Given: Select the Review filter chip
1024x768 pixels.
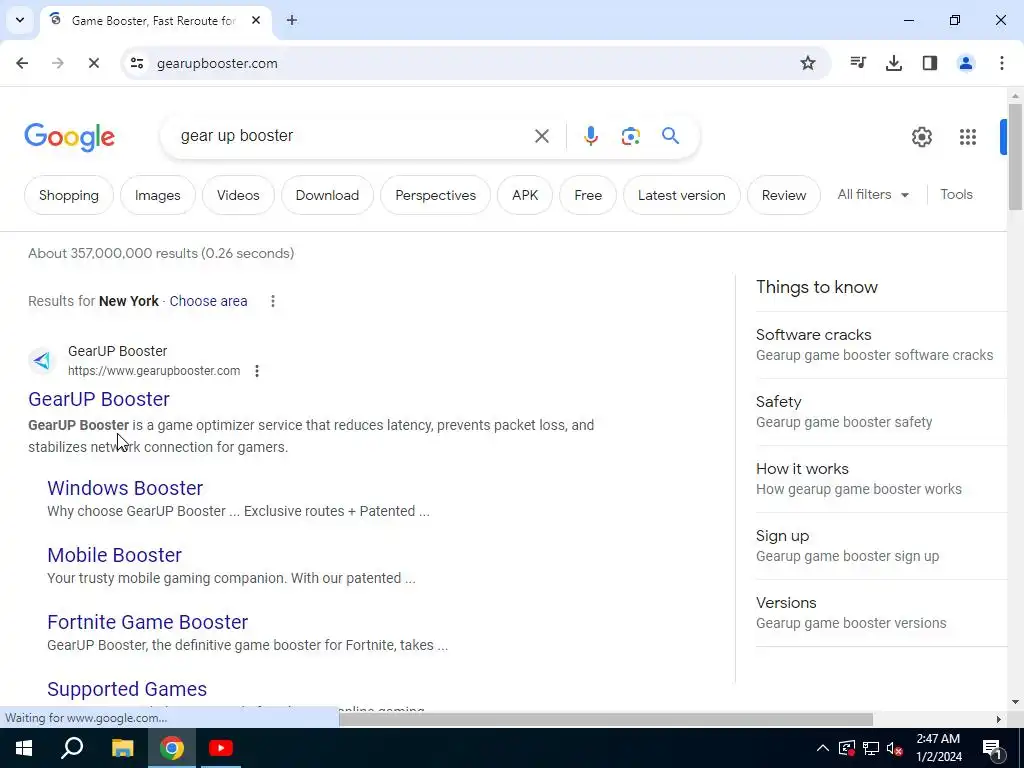Looking at the screenshot, I should click(x=784, y=195).
